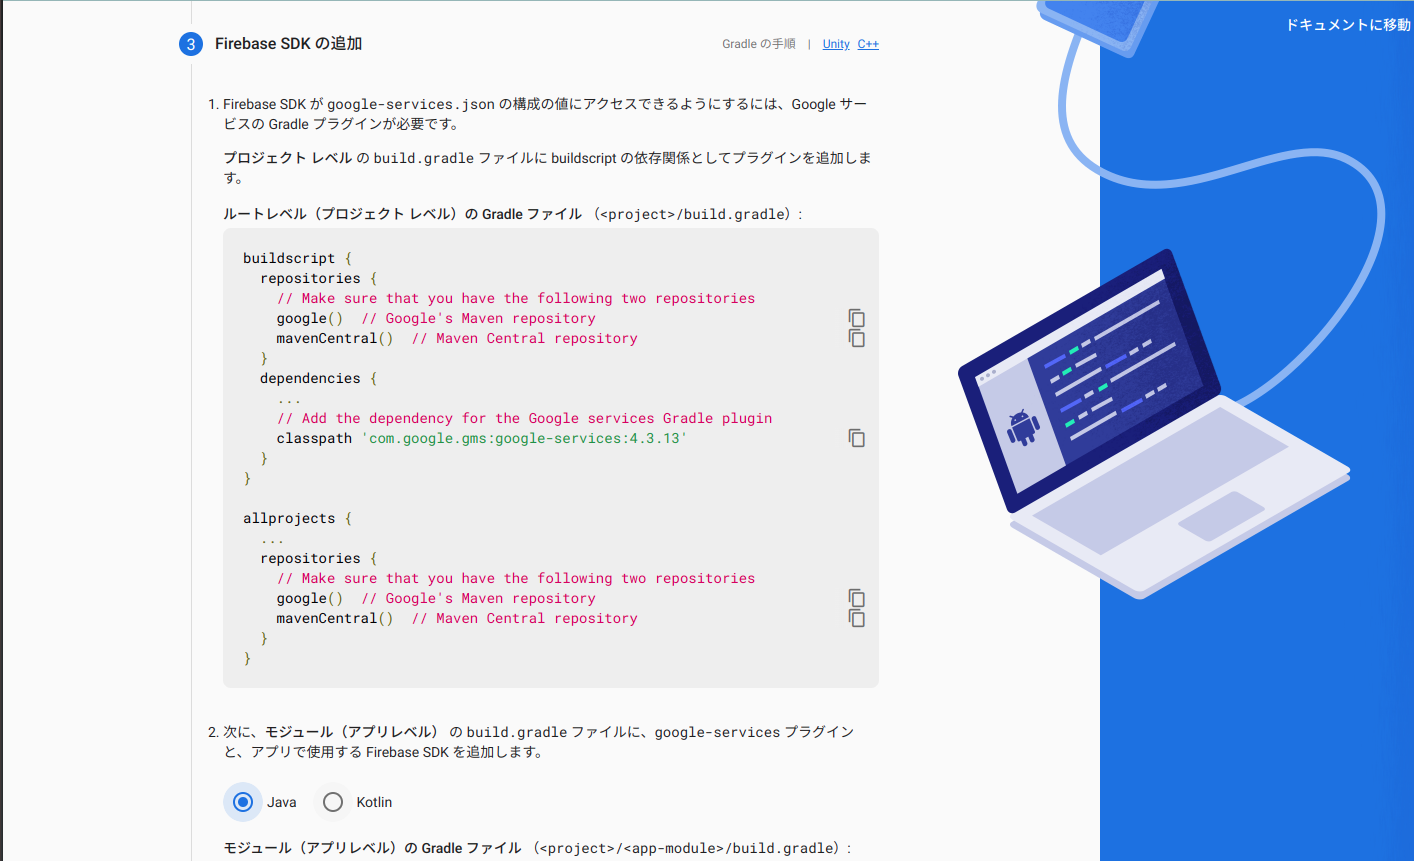The image size is (1414, 861).
Task: Copy the google() line under allprojects
Action: [856, 598]
